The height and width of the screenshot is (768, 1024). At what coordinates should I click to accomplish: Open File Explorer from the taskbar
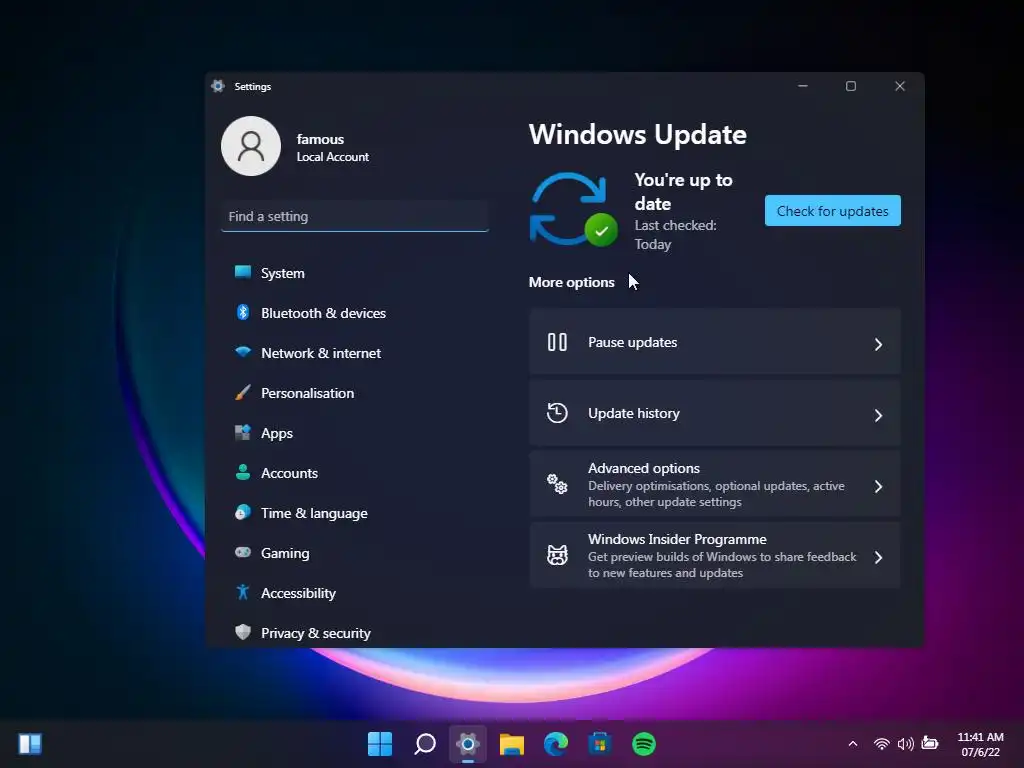(x=512, y=744)
